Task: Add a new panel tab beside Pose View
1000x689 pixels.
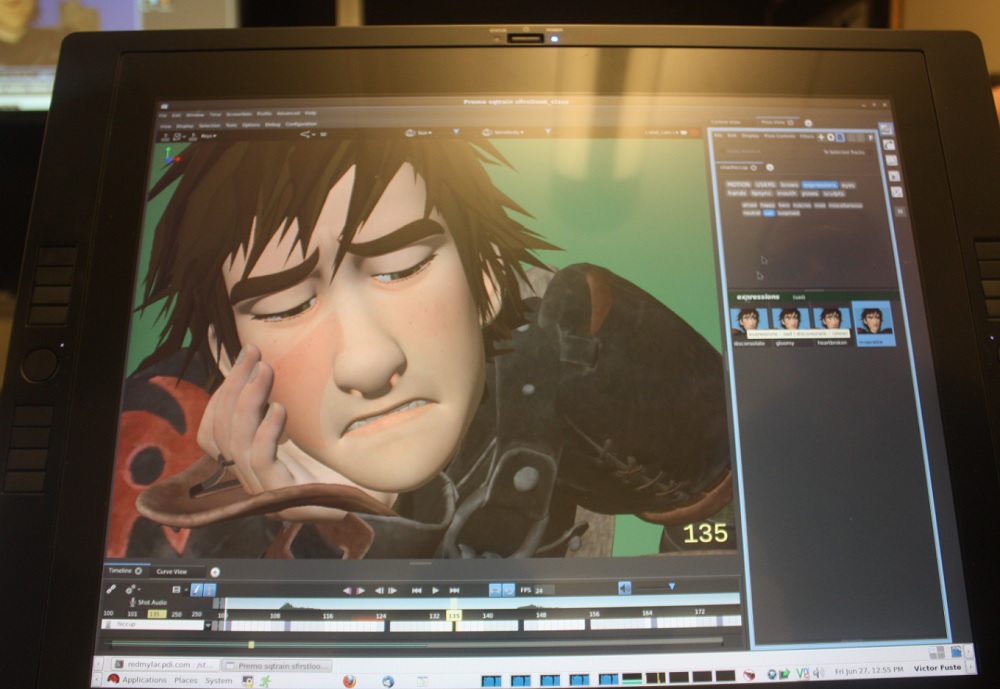Action: click(809, 123)
